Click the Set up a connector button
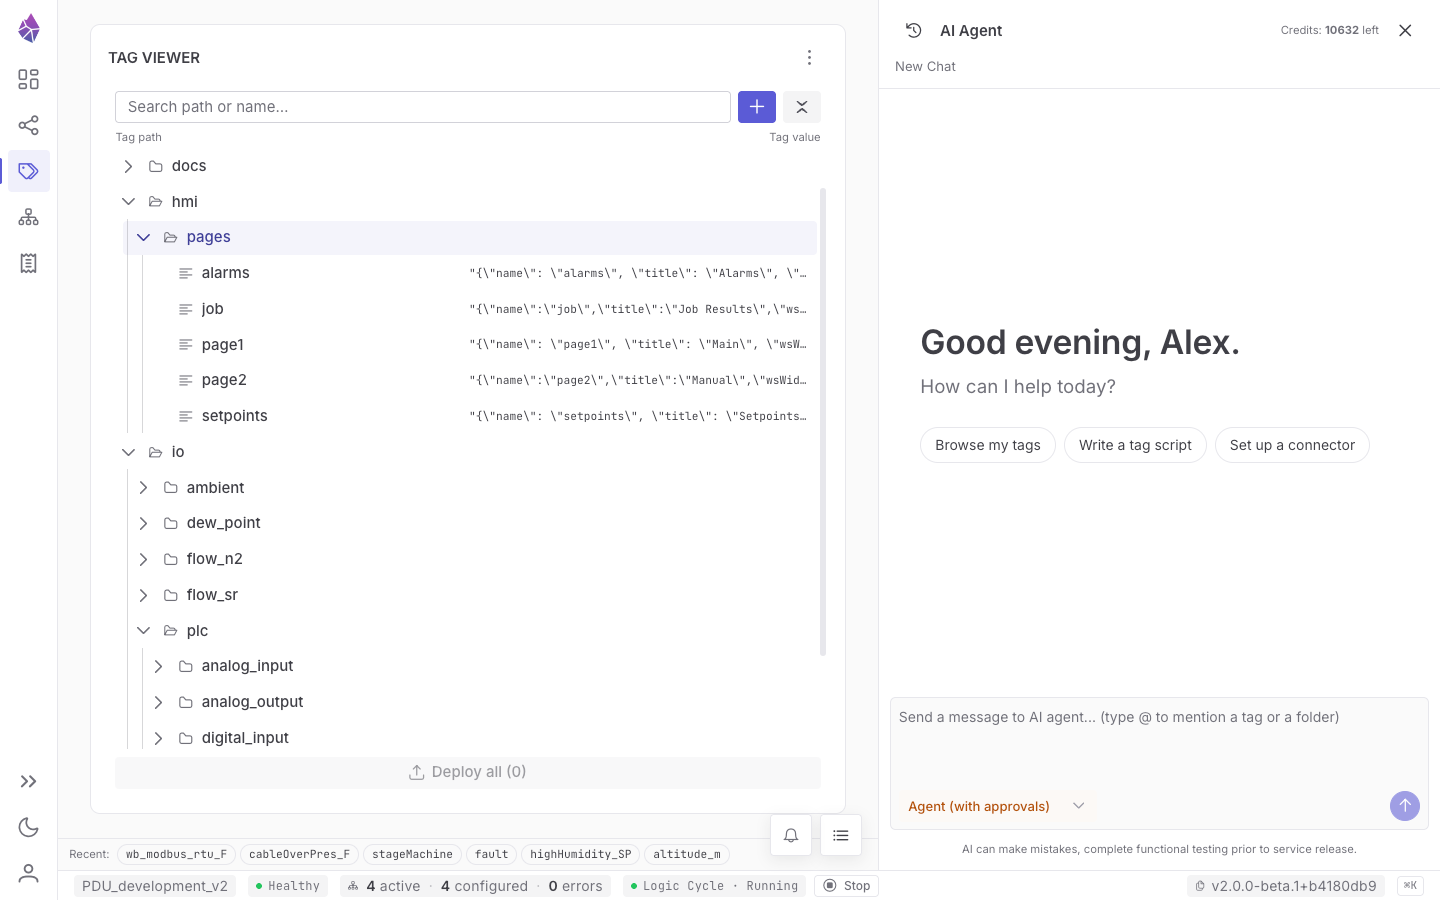The image size is (1440, 900). click(1292, 445)
